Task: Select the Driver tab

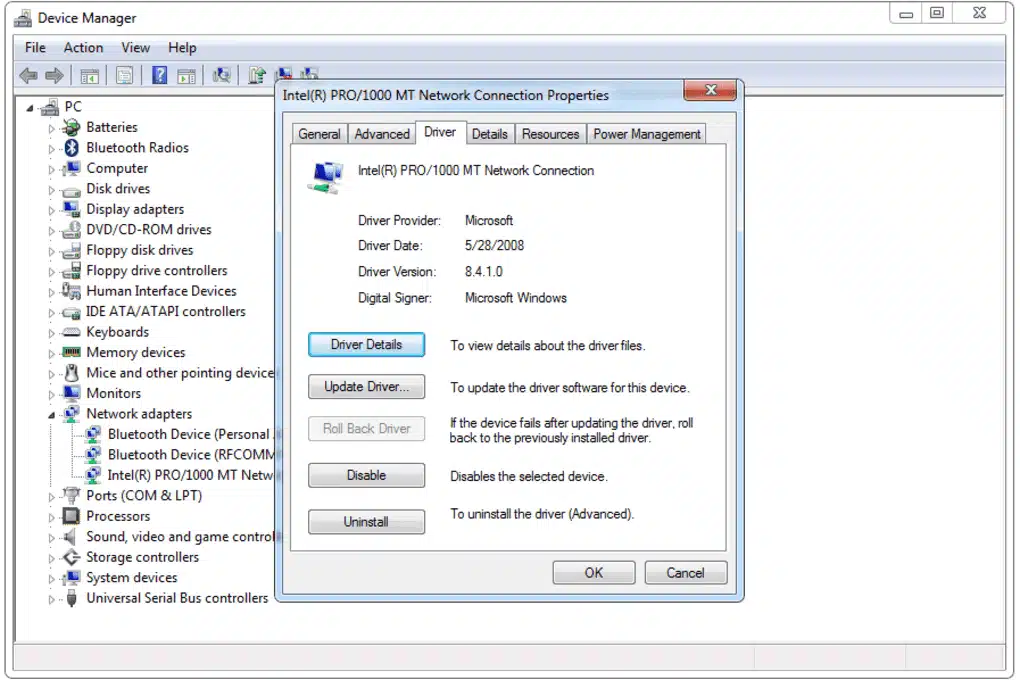Action: tap(440, 132)
